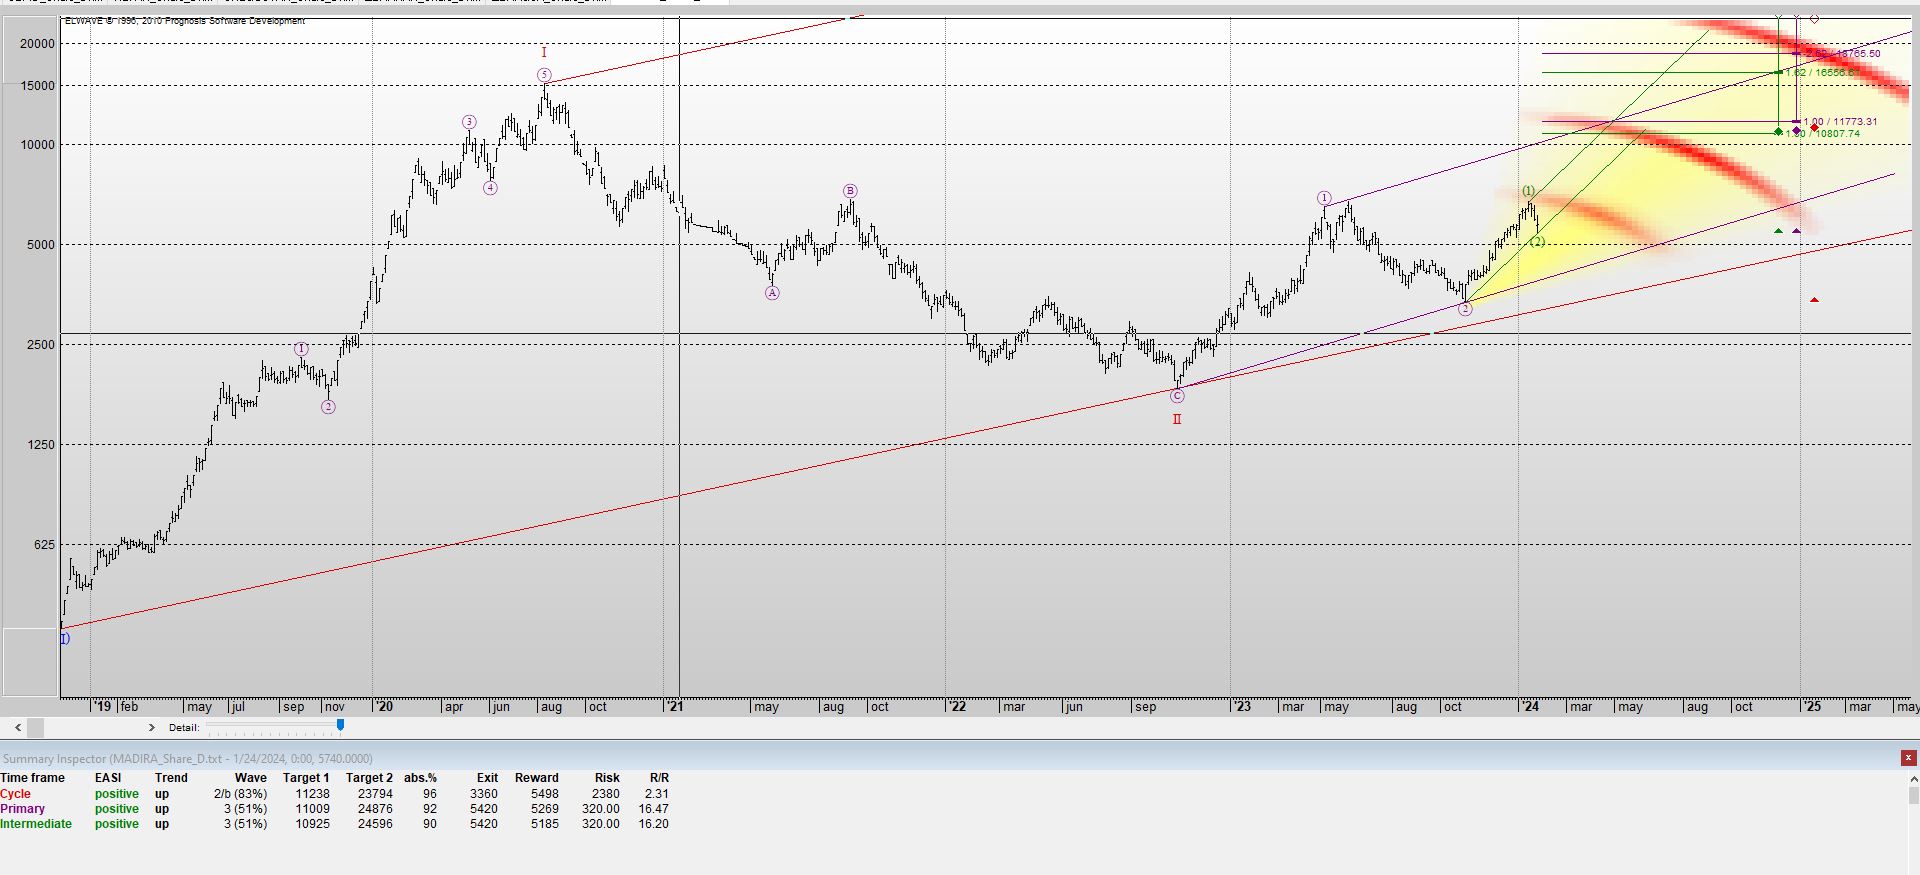1920x875 pixels.
Task: Select the circled wave A label
Action: [772, 293]
